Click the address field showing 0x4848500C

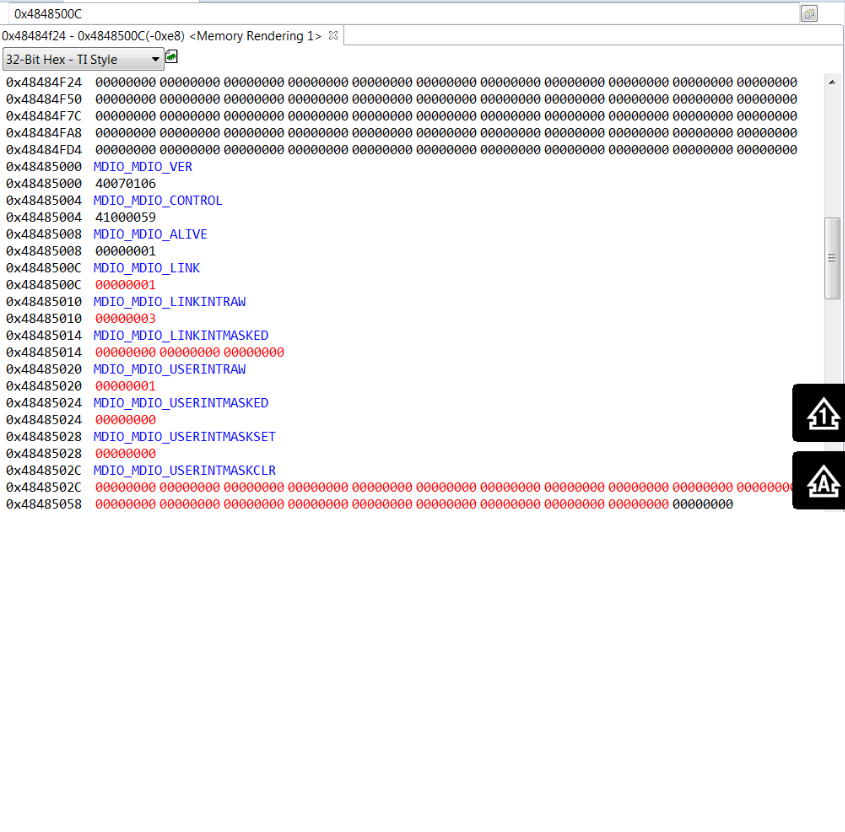click(403, 13)
